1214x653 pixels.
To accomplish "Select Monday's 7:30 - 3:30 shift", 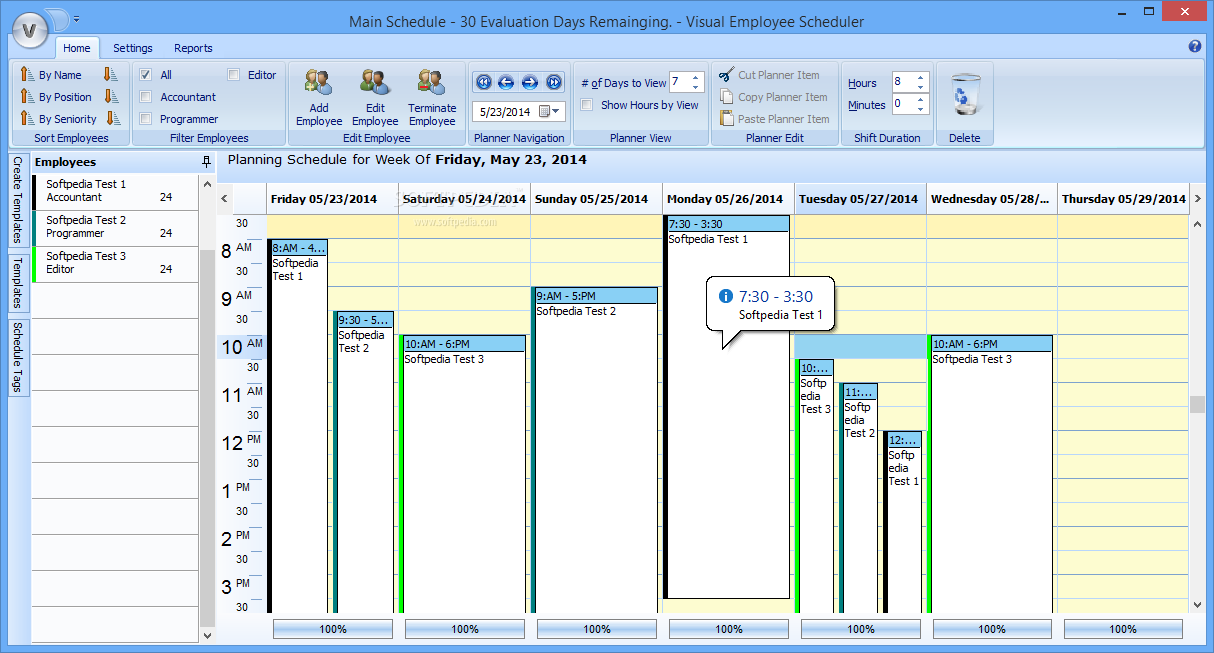I will tap(727, 407).
